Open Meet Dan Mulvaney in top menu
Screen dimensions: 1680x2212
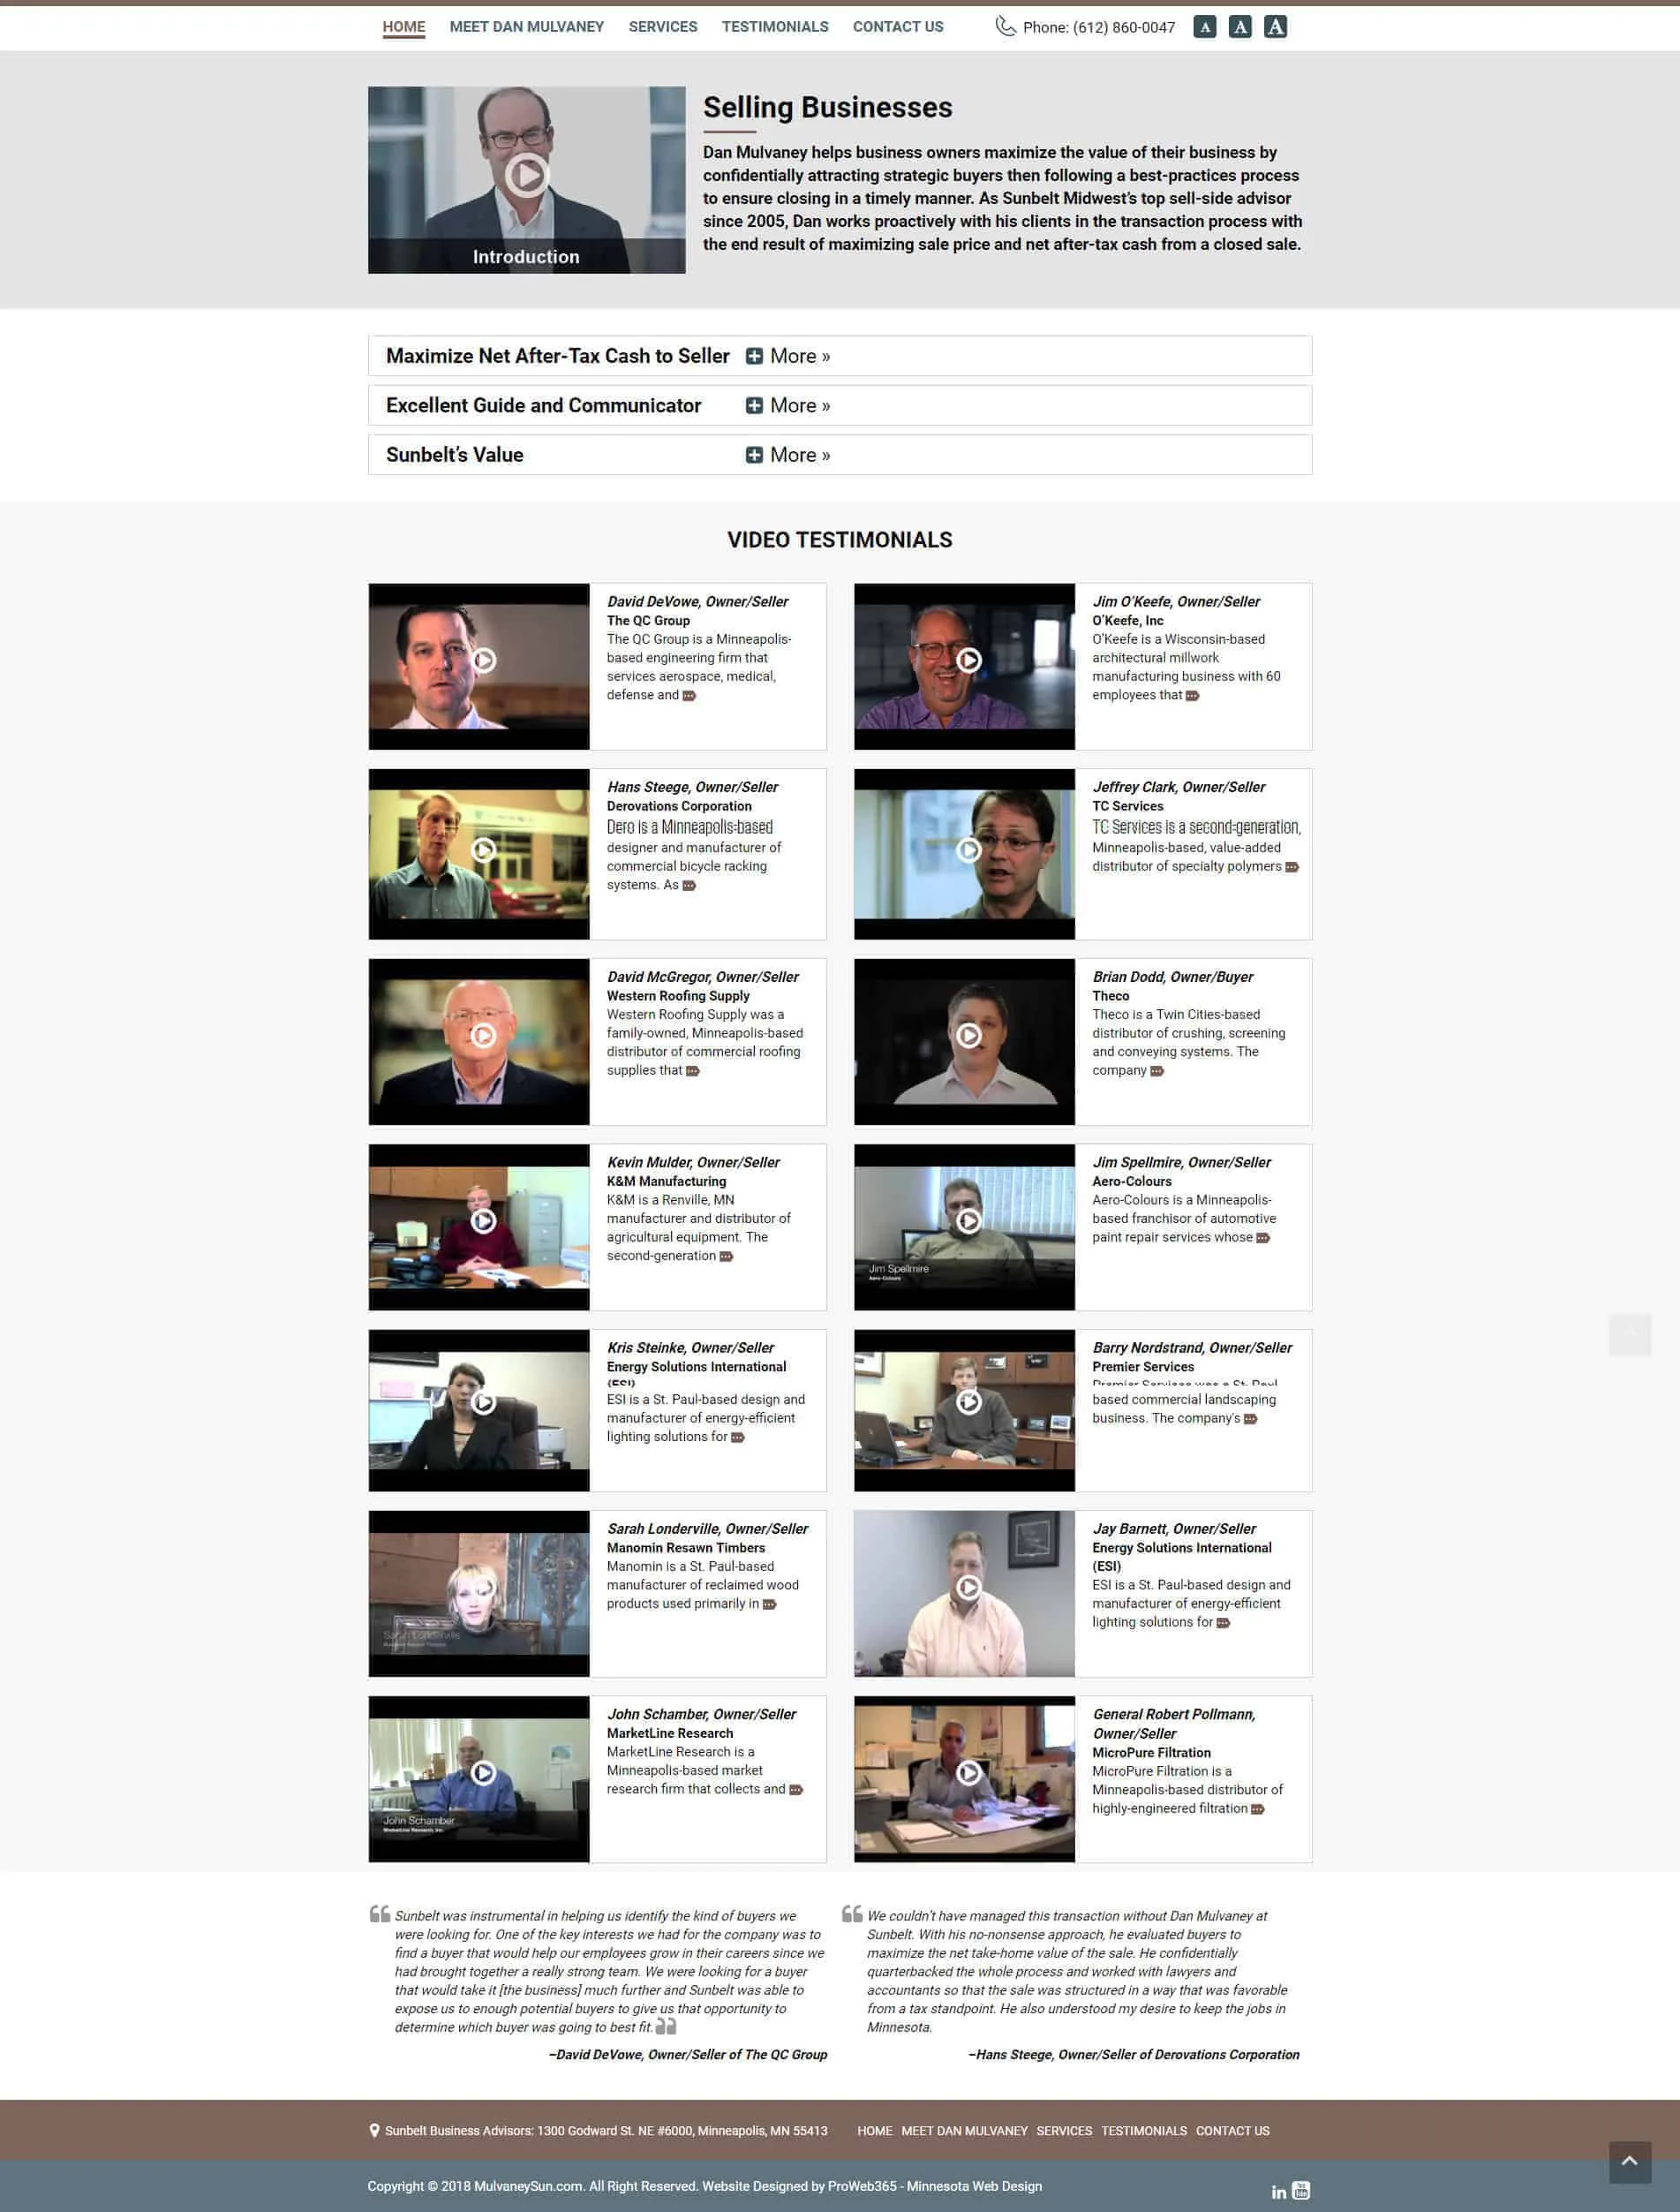click(x=526, y=27)
